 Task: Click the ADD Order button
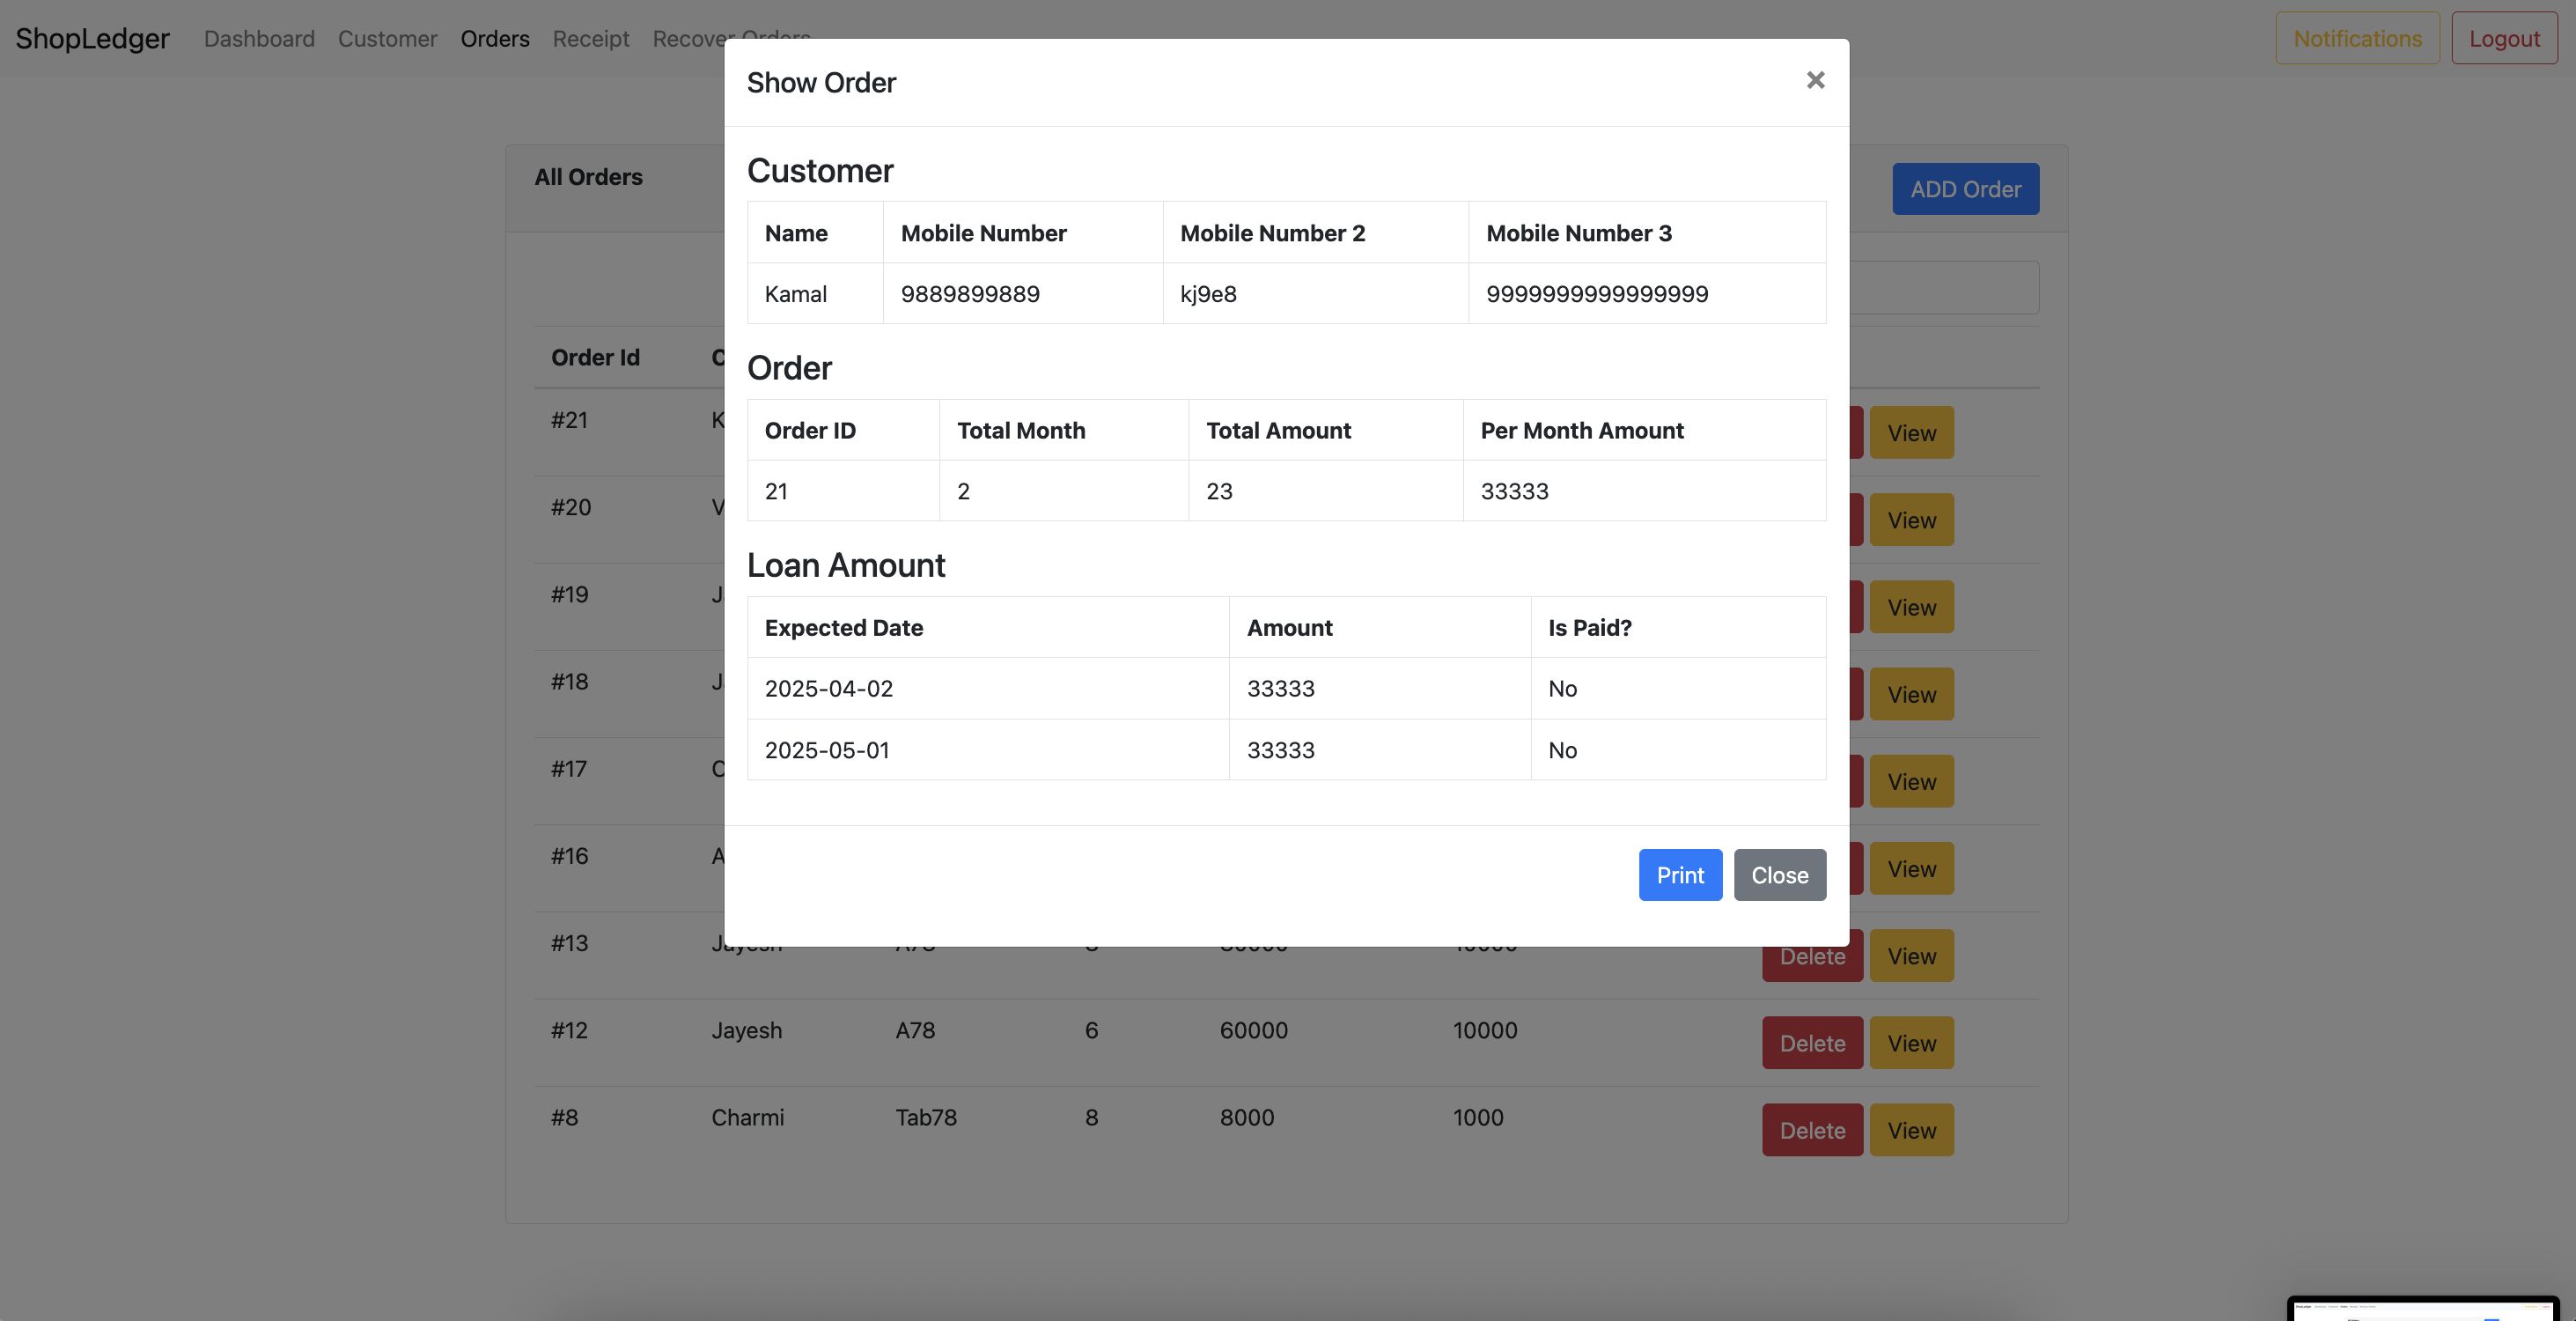coord(1964,189)
